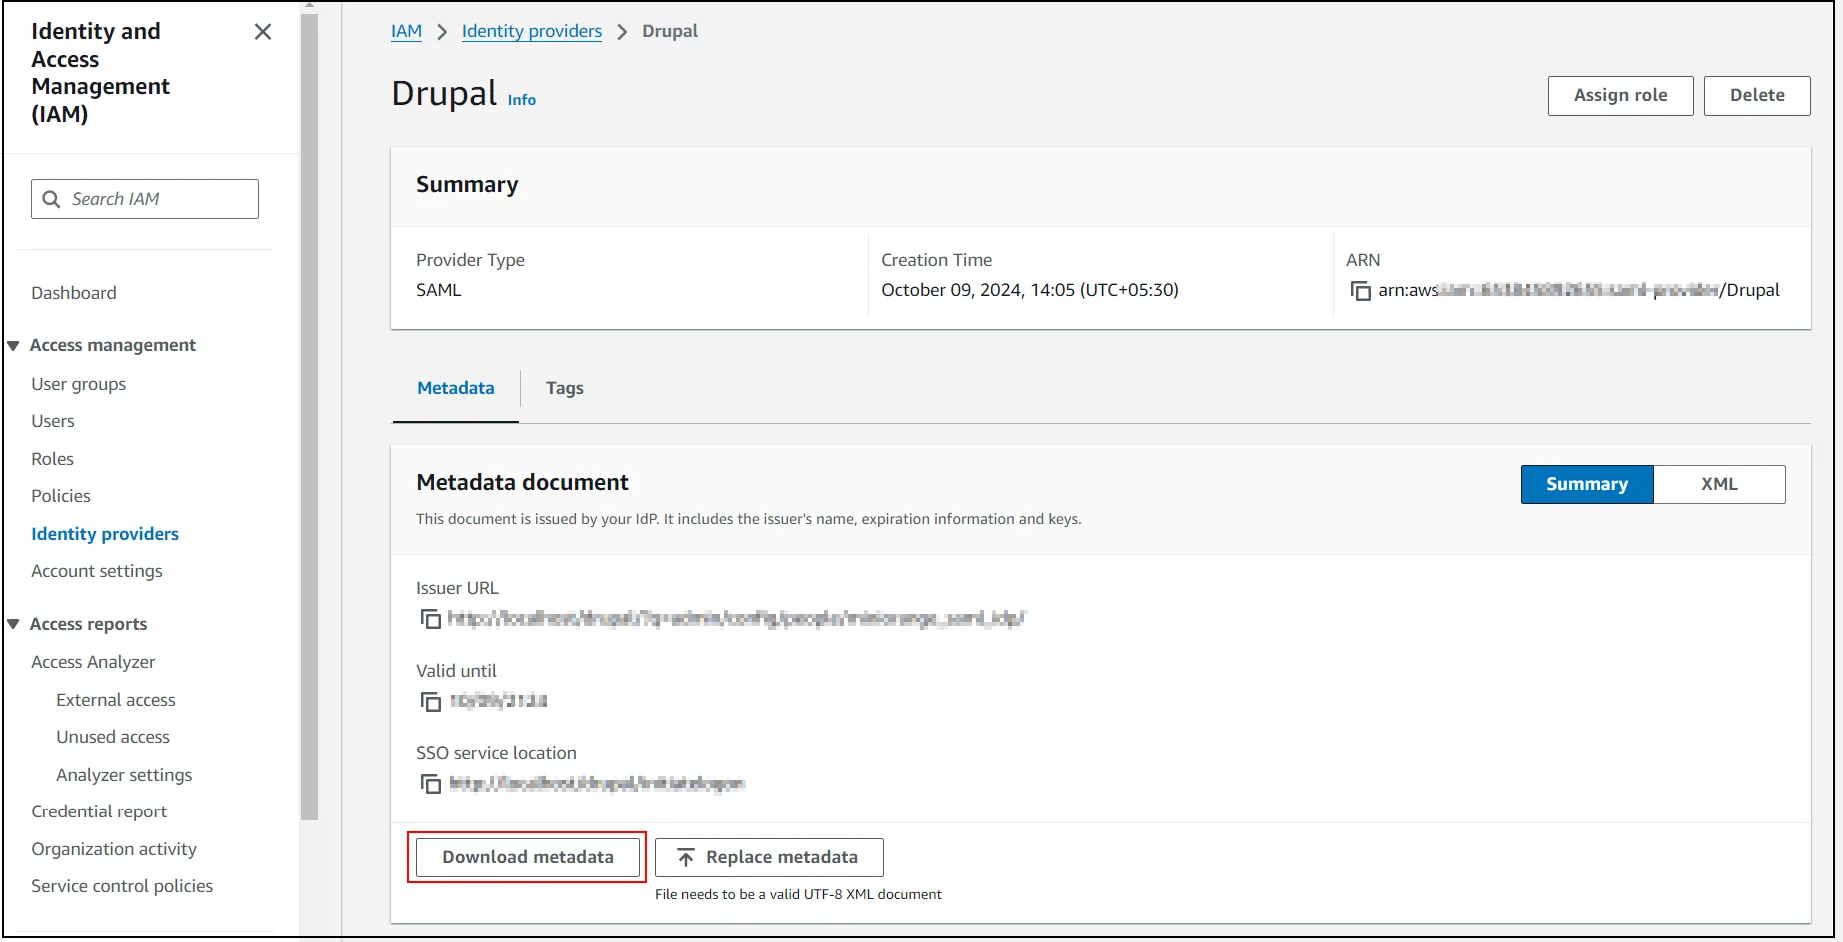Click the Access management heading
This screenshot has width=1843, height=942.
click(x=113, y=345)
